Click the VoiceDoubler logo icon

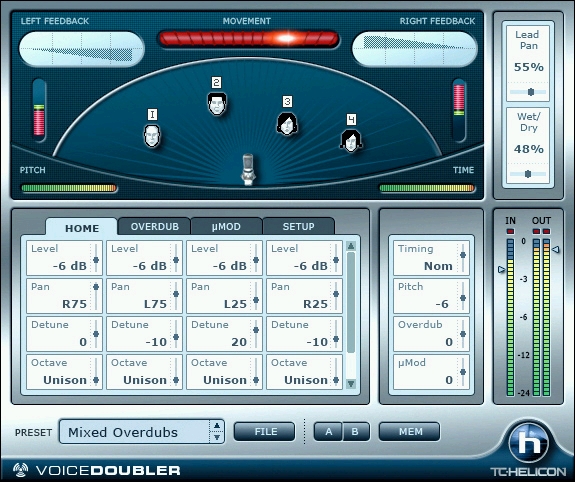[21, 470]
